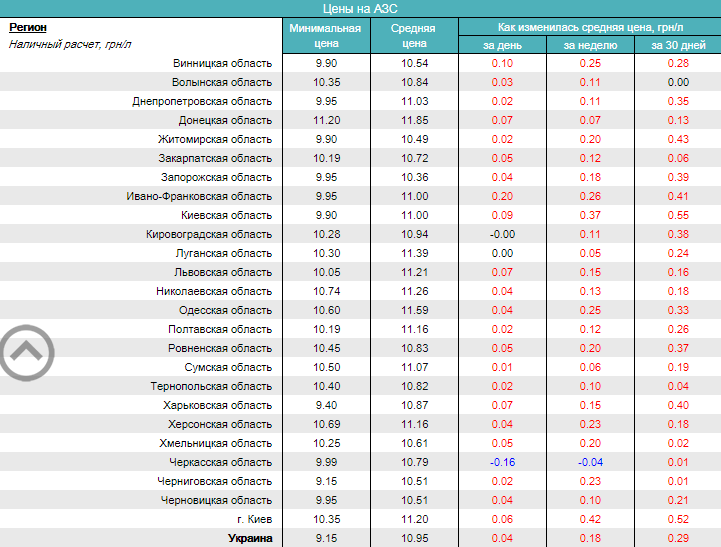The height and width of the screenshot is (547, 721).
Task: Select the 'Украина' total row label
Action: [x=249, y=538]
